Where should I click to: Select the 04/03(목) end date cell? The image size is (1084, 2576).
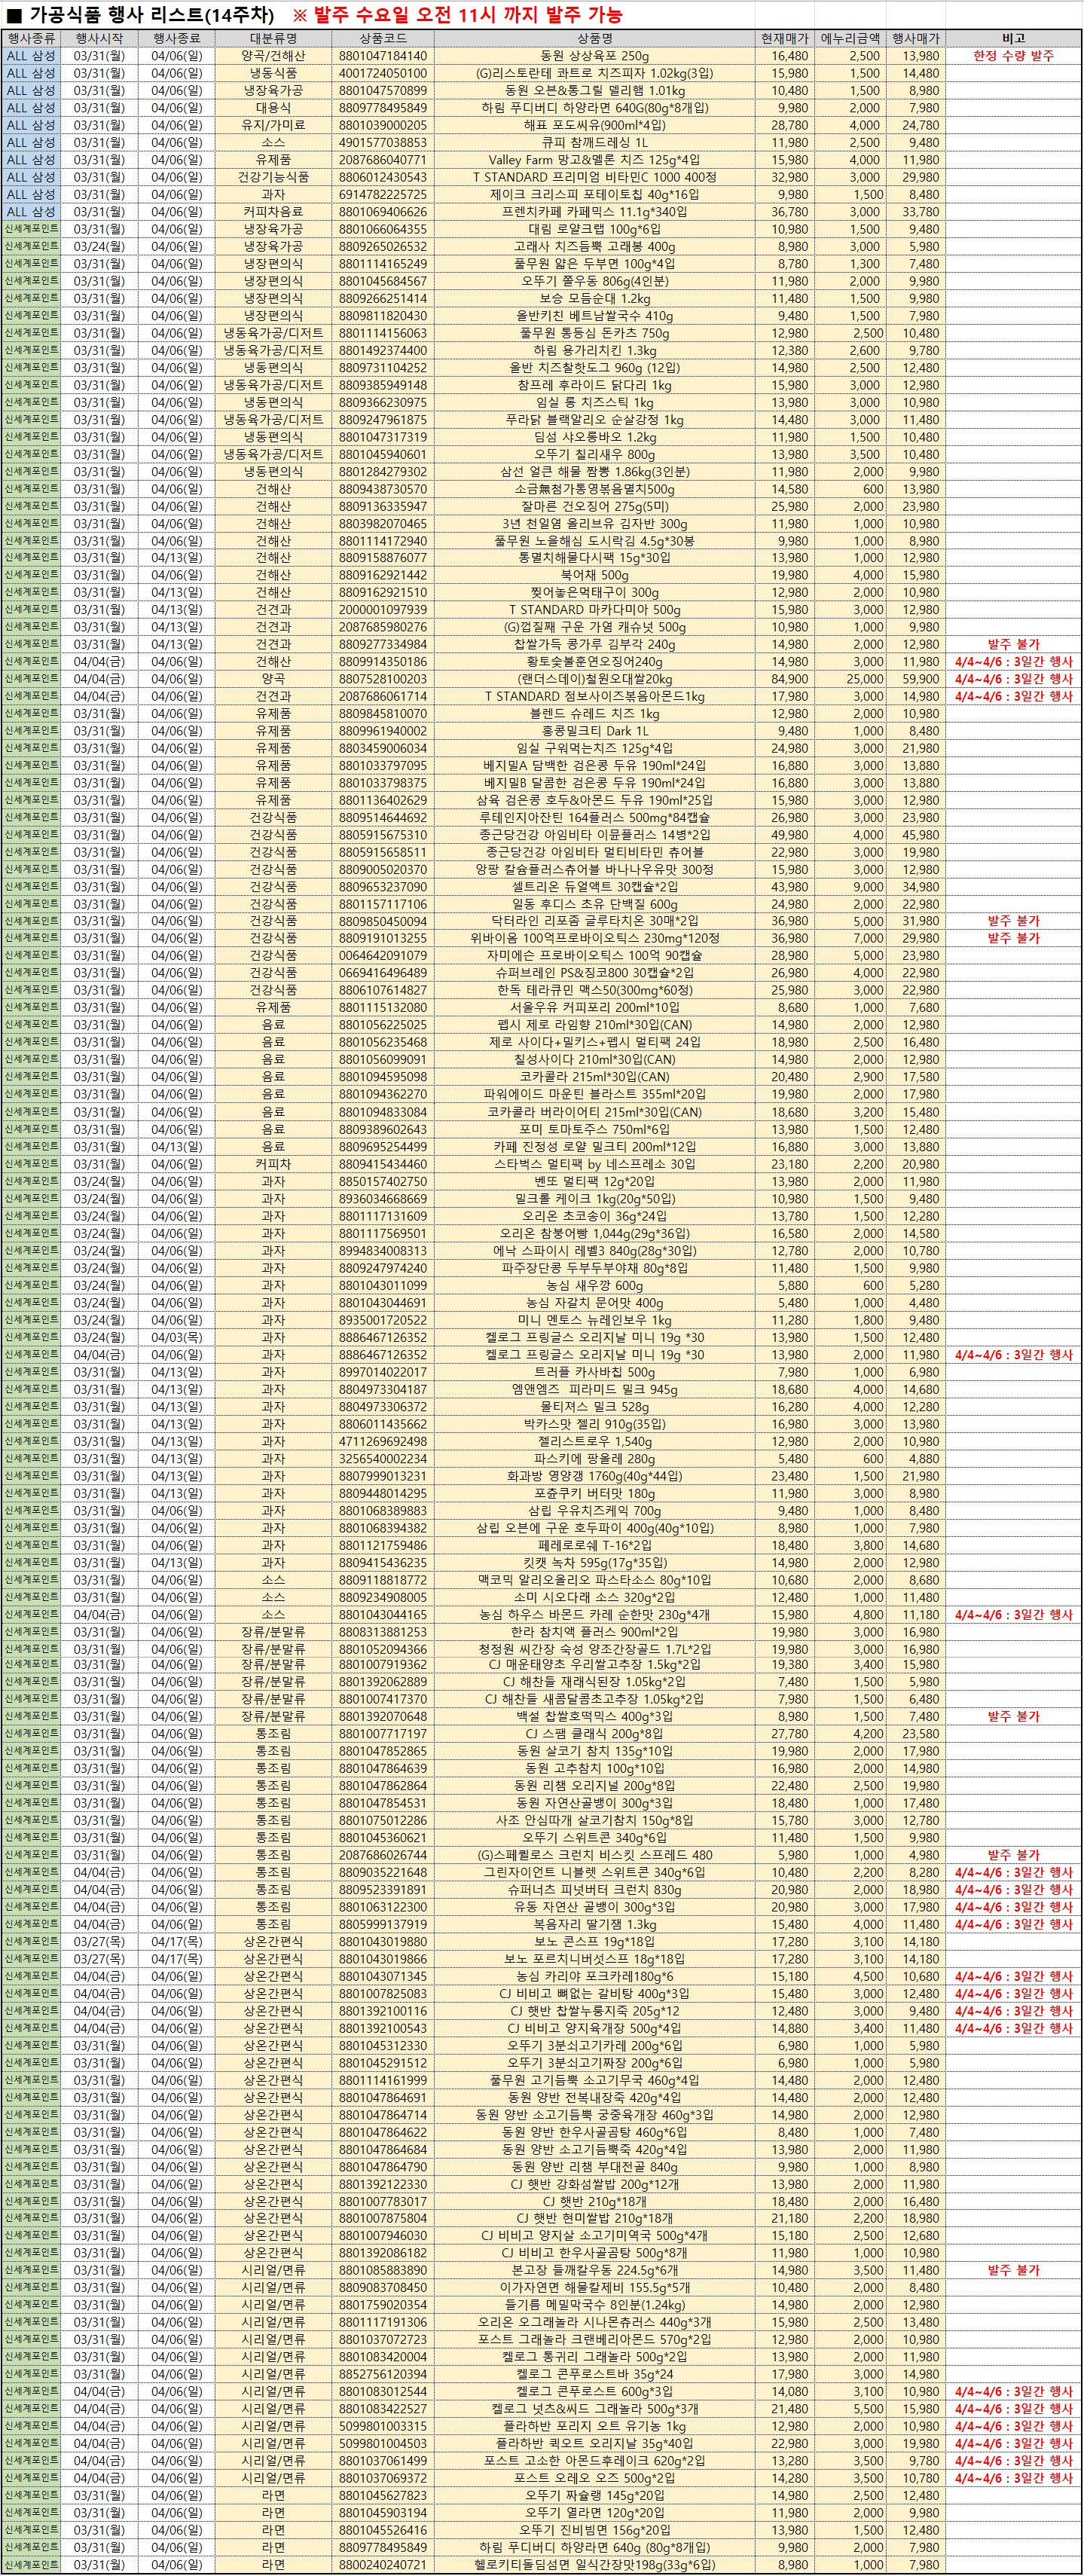coord(177,1337)
